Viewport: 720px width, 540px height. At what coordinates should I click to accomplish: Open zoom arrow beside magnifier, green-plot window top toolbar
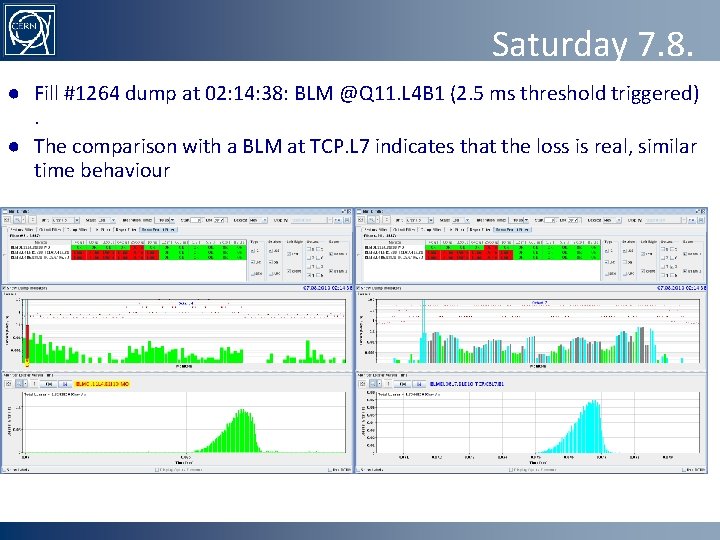pyautogui.click(x=23, y=220)
